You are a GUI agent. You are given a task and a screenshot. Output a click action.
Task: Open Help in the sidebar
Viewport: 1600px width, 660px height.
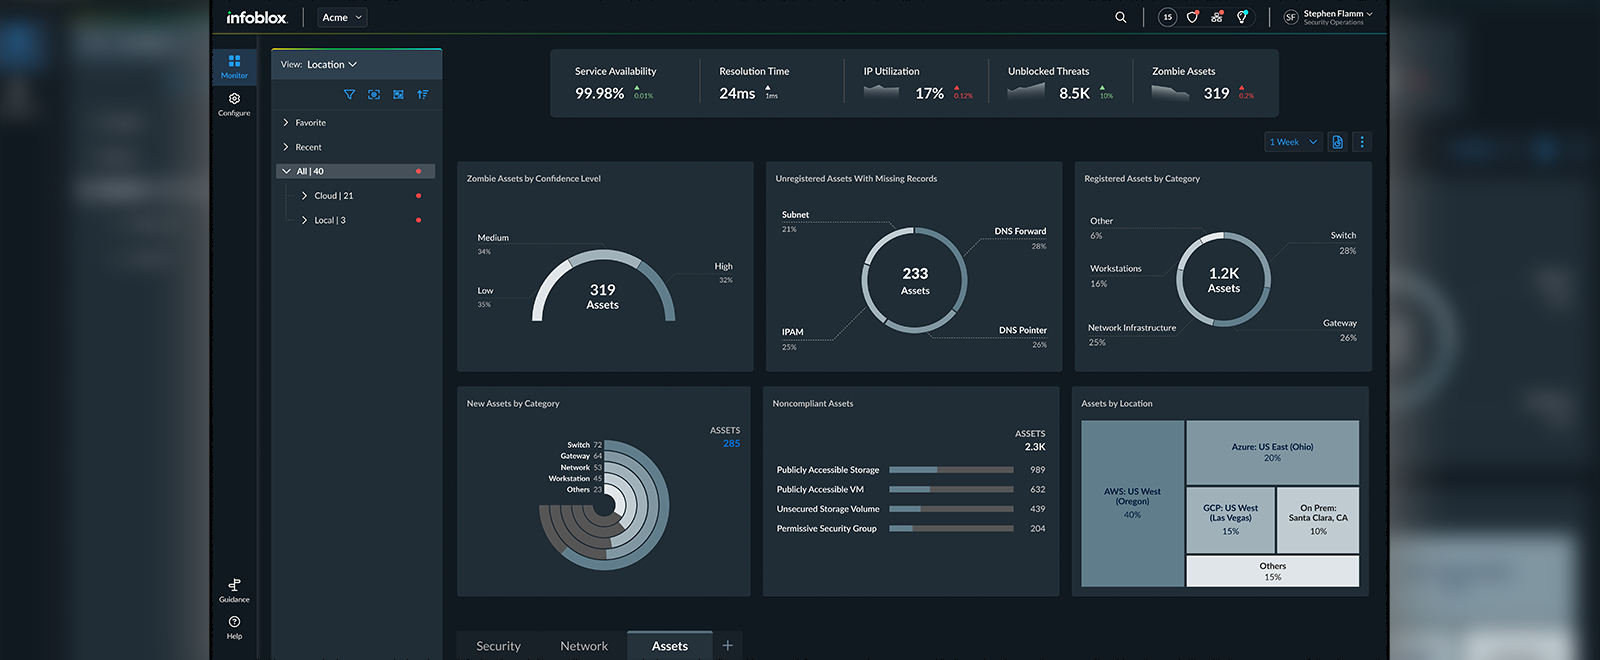tap(234, 626)
